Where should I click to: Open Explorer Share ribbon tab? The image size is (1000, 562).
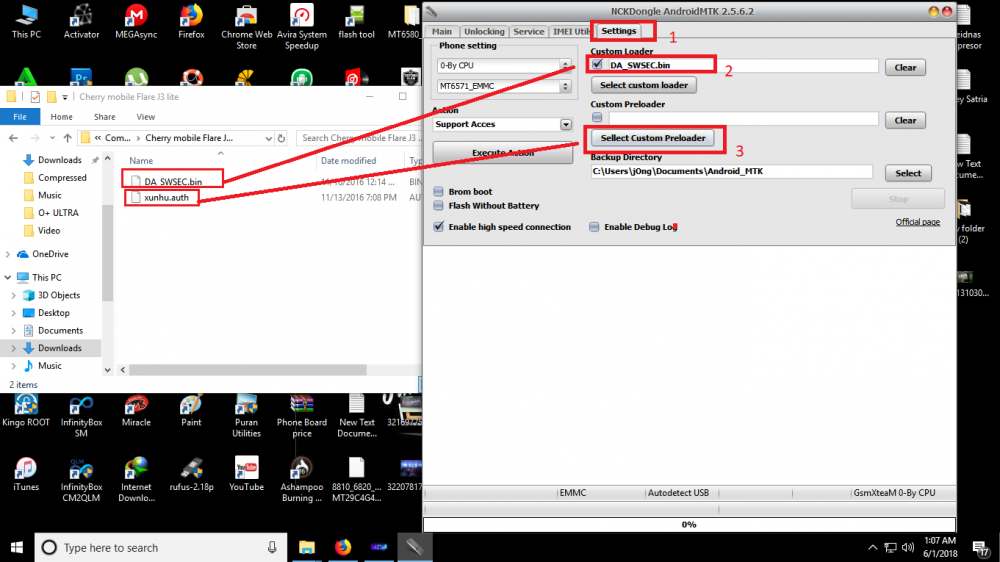(105, 117)
